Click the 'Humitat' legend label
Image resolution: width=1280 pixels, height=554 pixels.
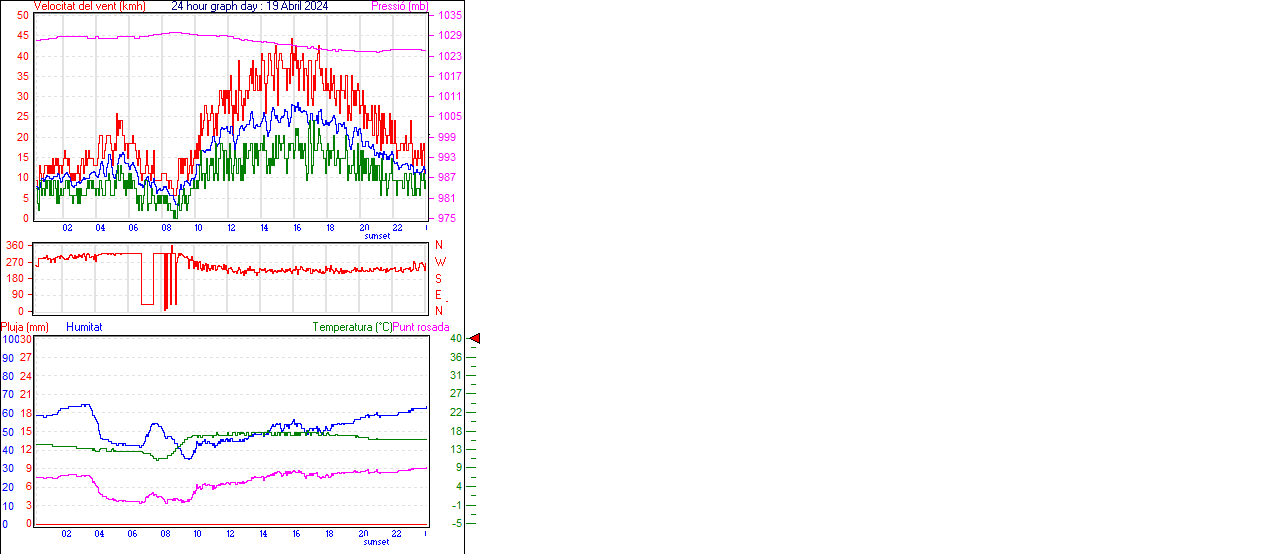[x=84, y=327]
